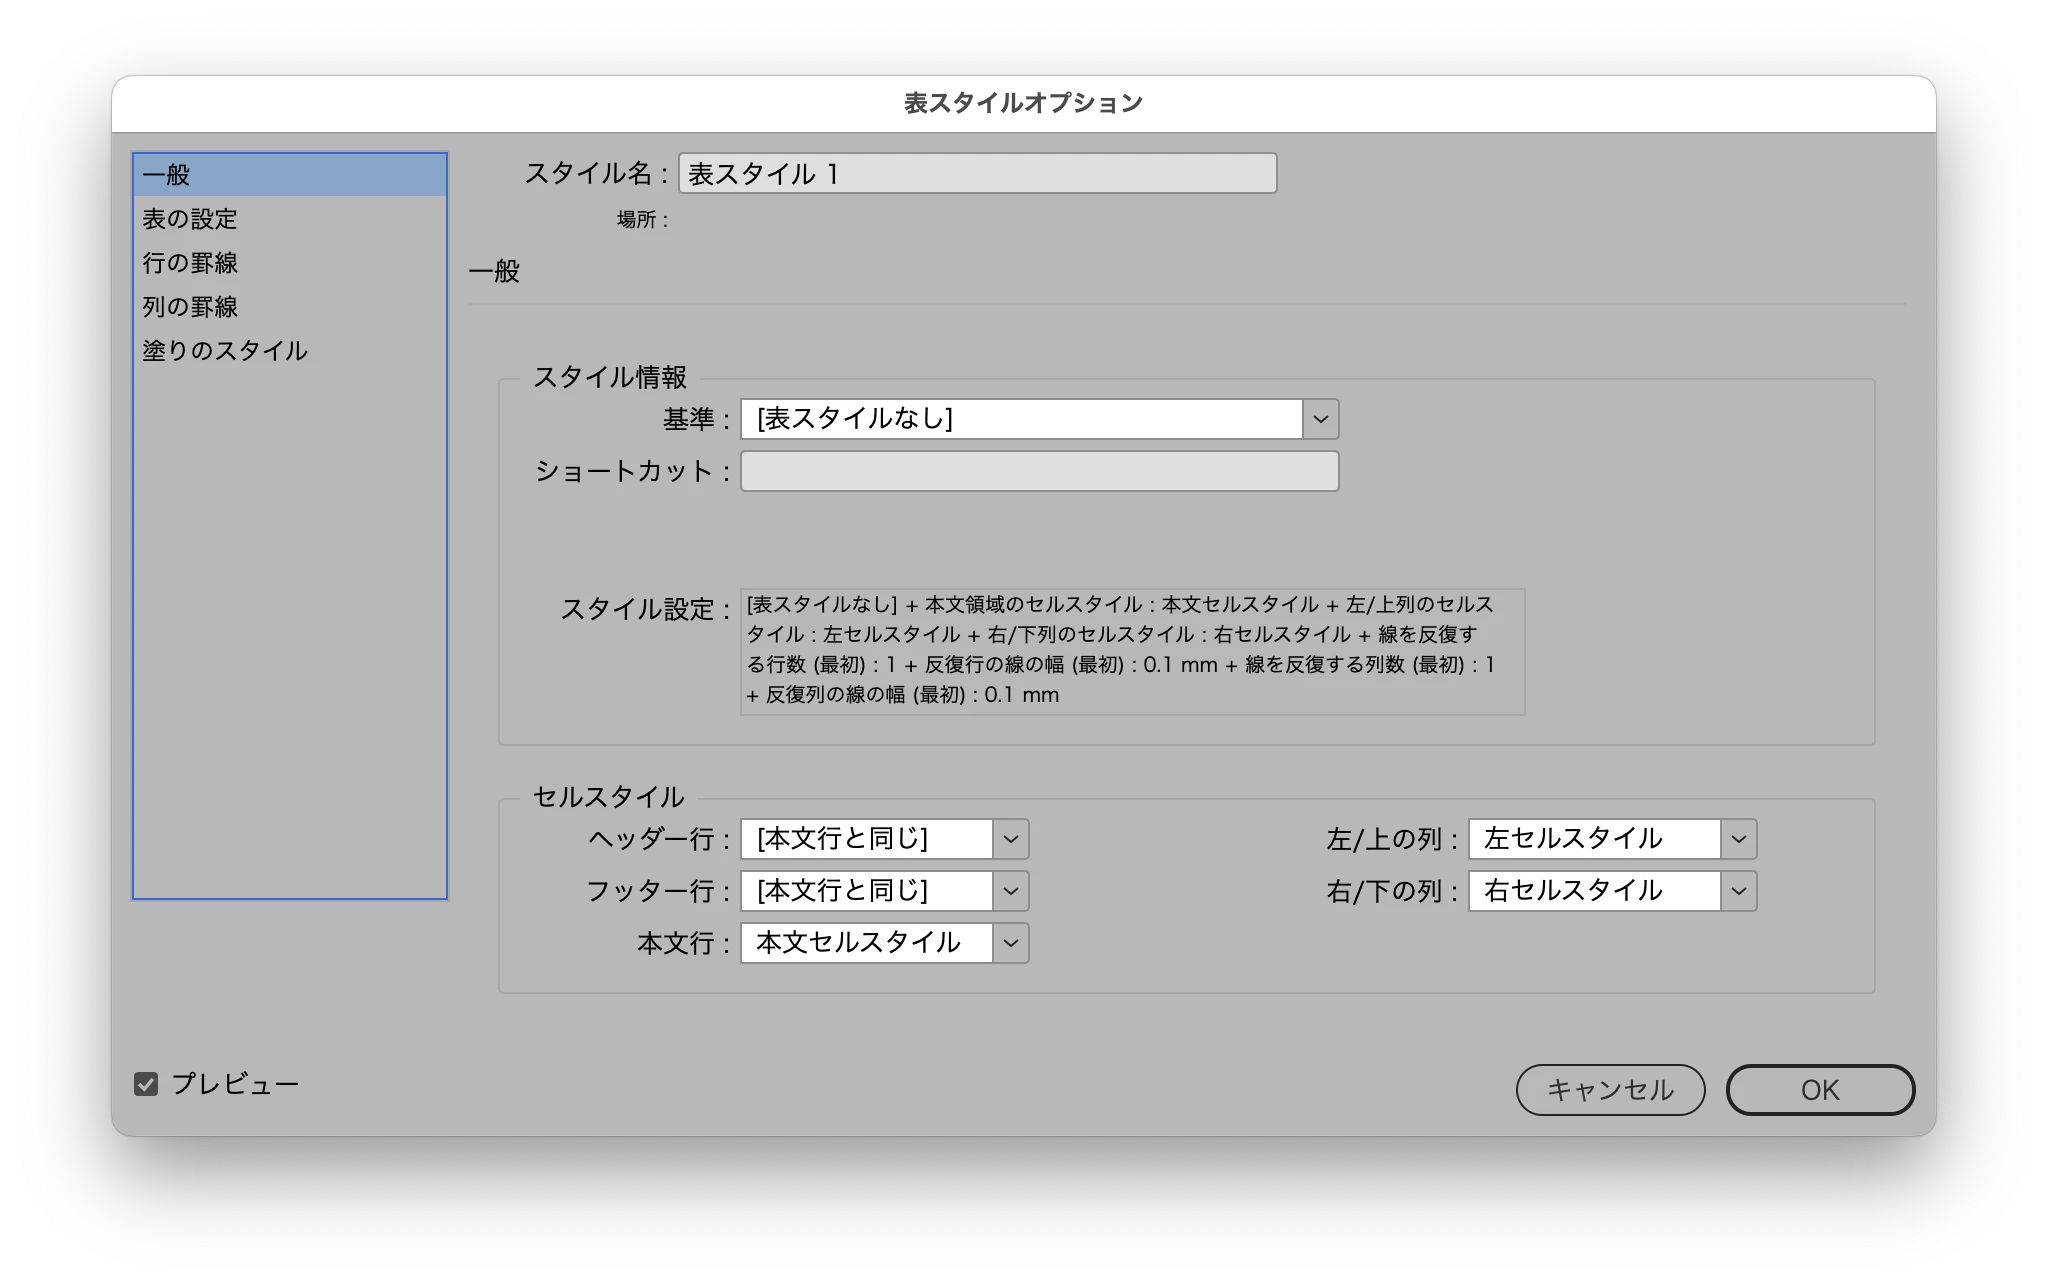Click the ショートカット input field
2048x1284 pixels.
(1039, 471)
